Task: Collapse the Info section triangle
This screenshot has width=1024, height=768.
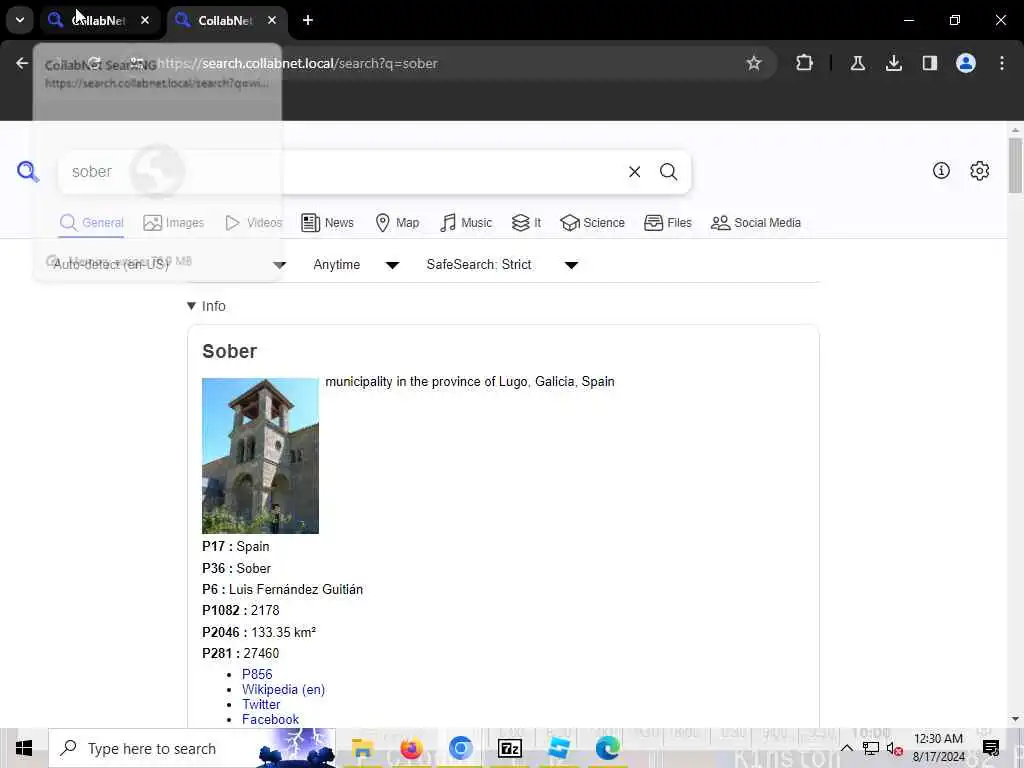Action: [x=191, y=306]
